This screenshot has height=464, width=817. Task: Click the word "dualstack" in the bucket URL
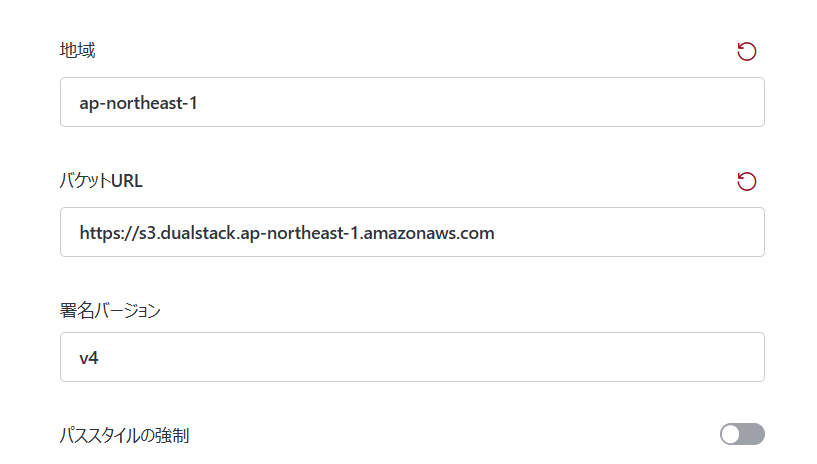point(198,233)
